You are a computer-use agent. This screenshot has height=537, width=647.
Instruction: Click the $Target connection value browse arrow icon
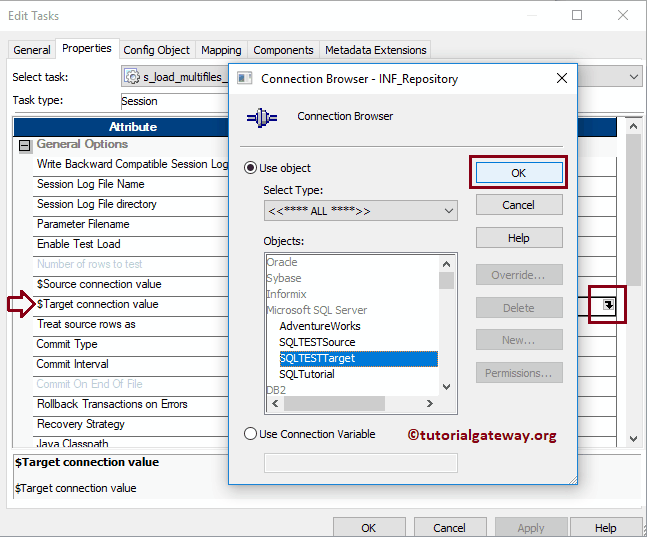coord(609,305)
